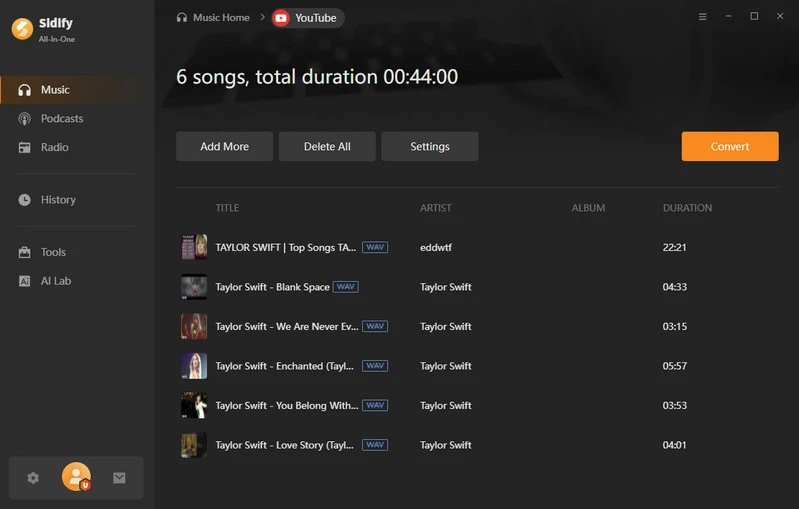Click the Sidify logo icon

click(x=22, y=29)
